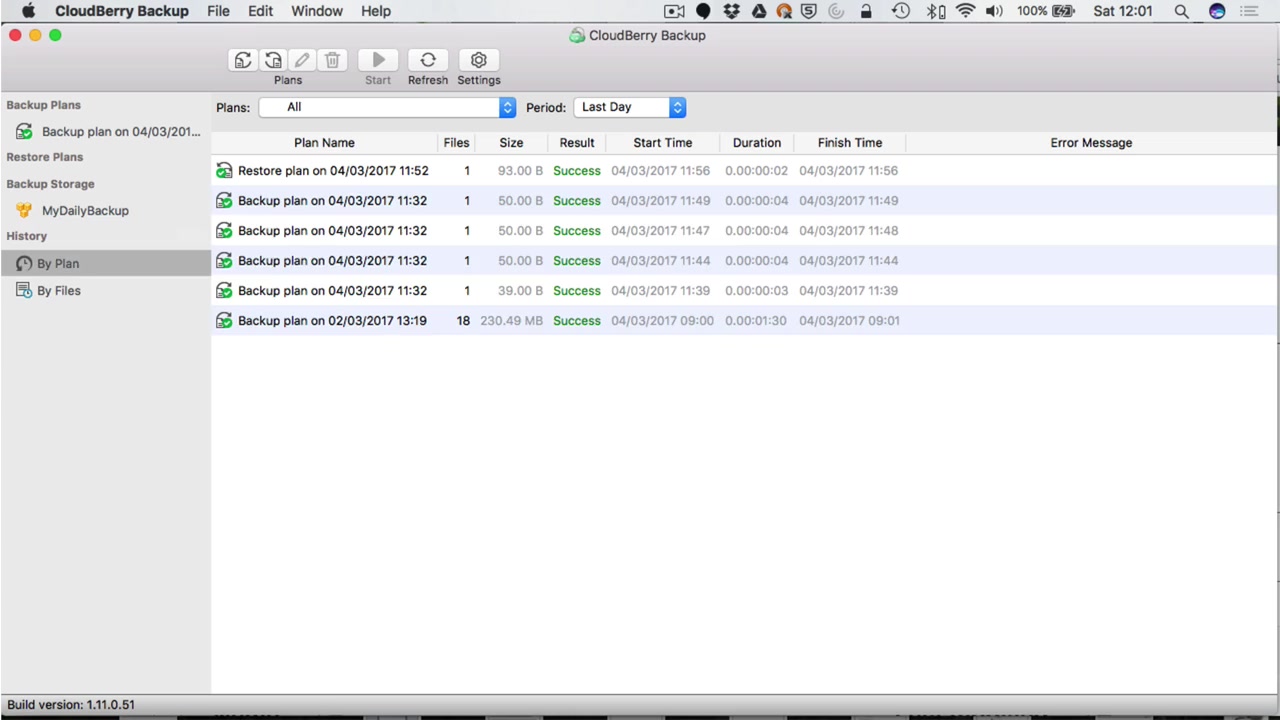This screenshot has height=720, width=1280.
Task: Click the 39.00 B size cell
Action: (x=520, y=291)
